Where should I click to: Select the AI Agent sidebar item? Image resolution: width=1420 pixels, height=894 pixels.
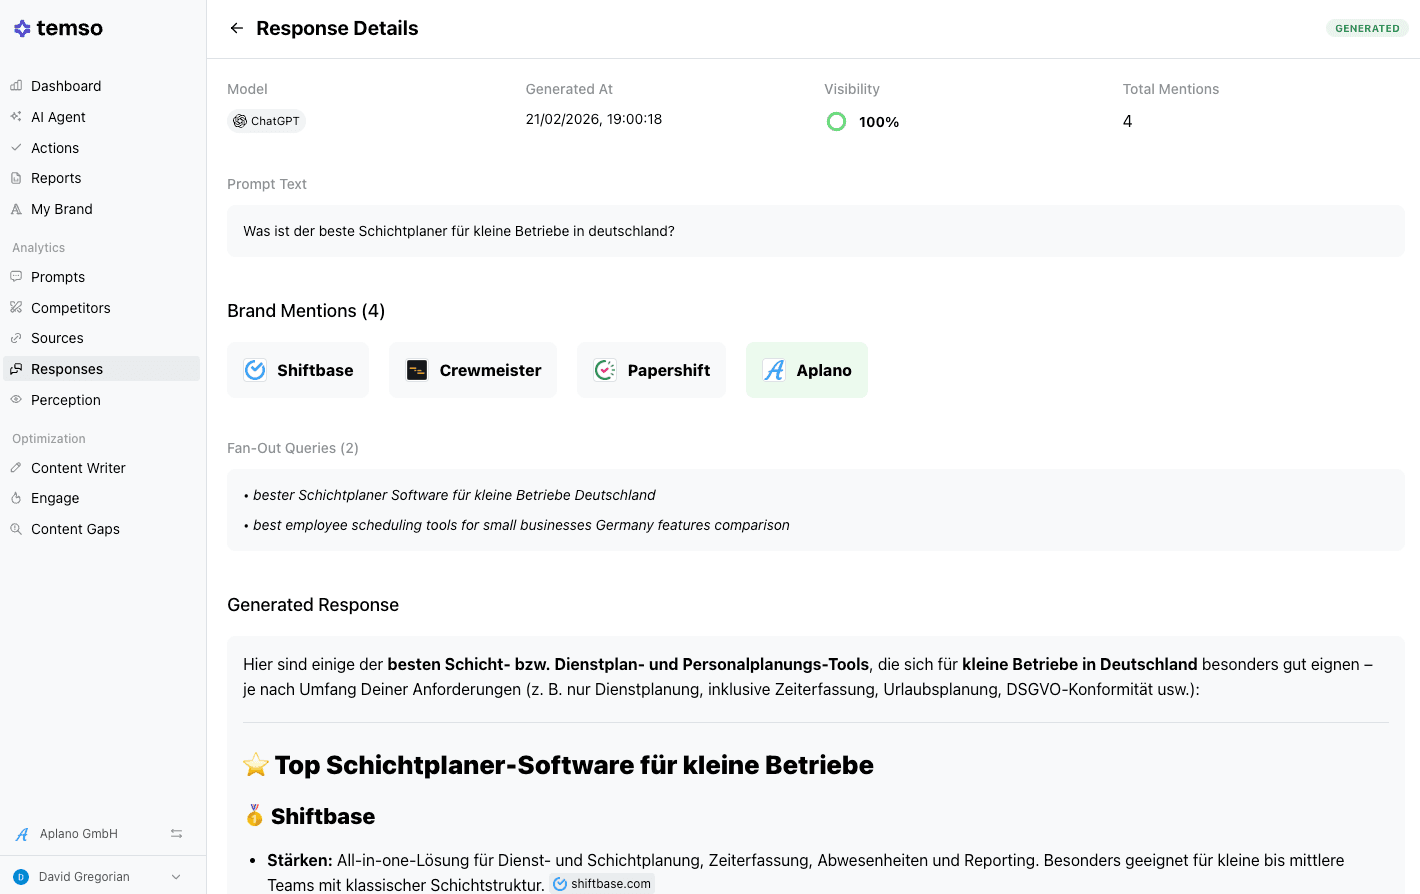pos(58,117)
